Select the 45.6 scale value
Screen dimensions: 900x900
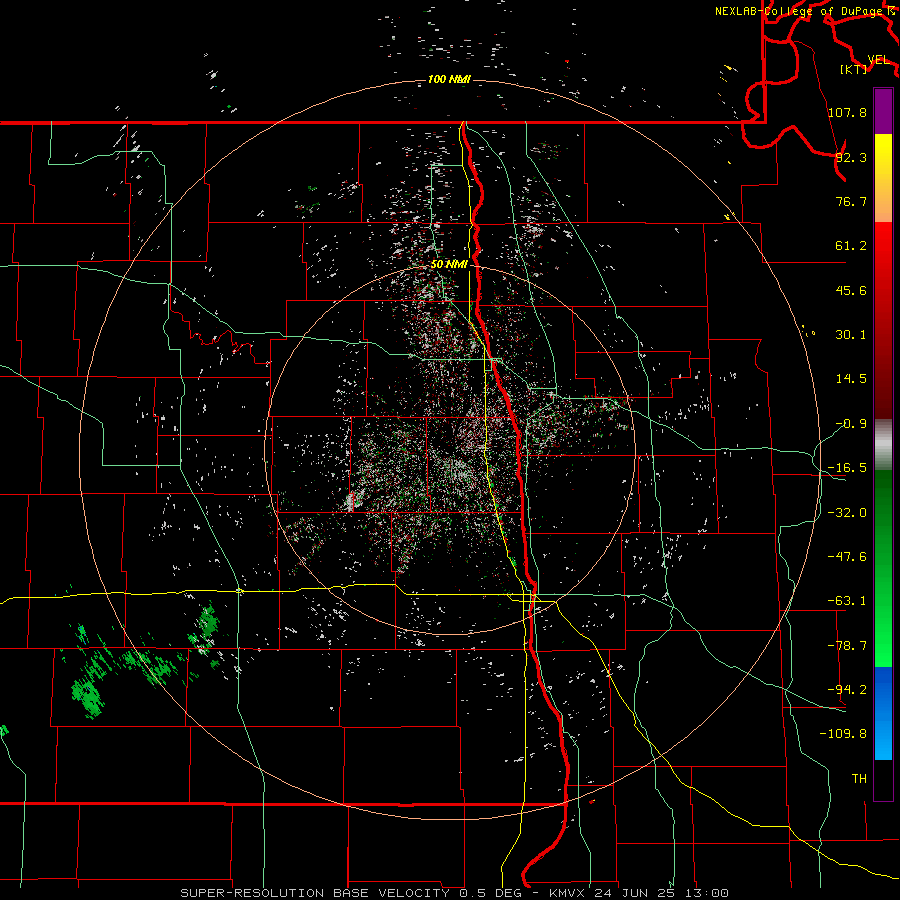coord(851,290)
